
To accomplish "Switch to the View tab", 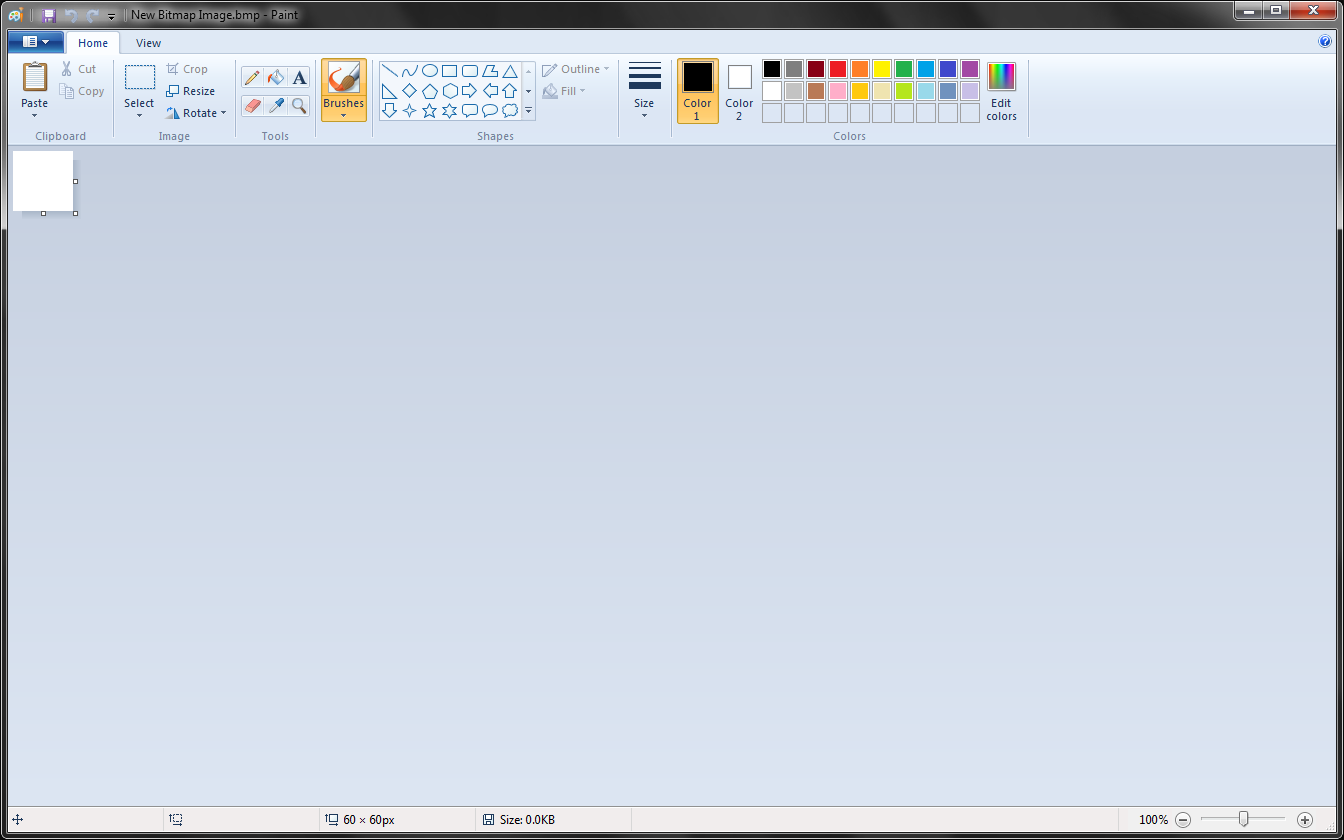I will tap(148, 43).
